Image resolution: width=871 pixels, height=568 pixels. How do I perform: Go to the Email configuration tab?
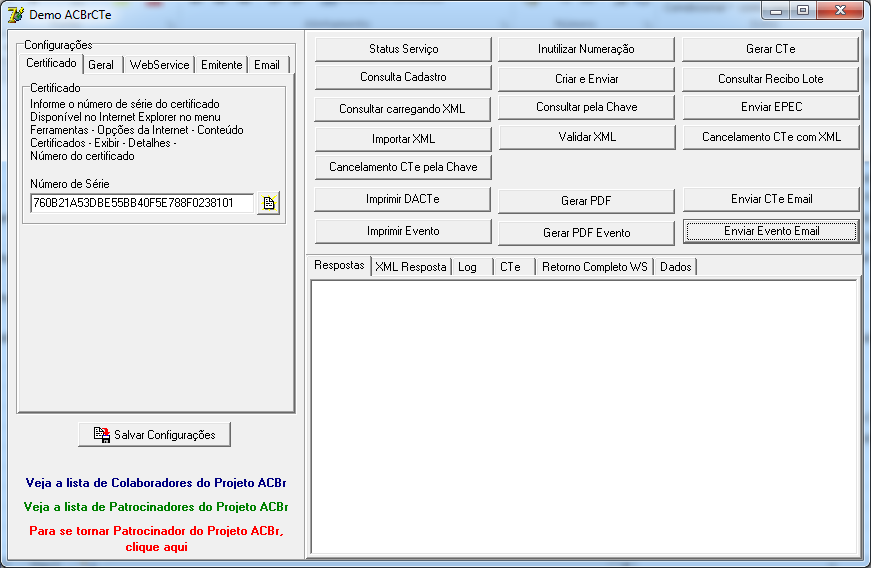tap(267, 65)
